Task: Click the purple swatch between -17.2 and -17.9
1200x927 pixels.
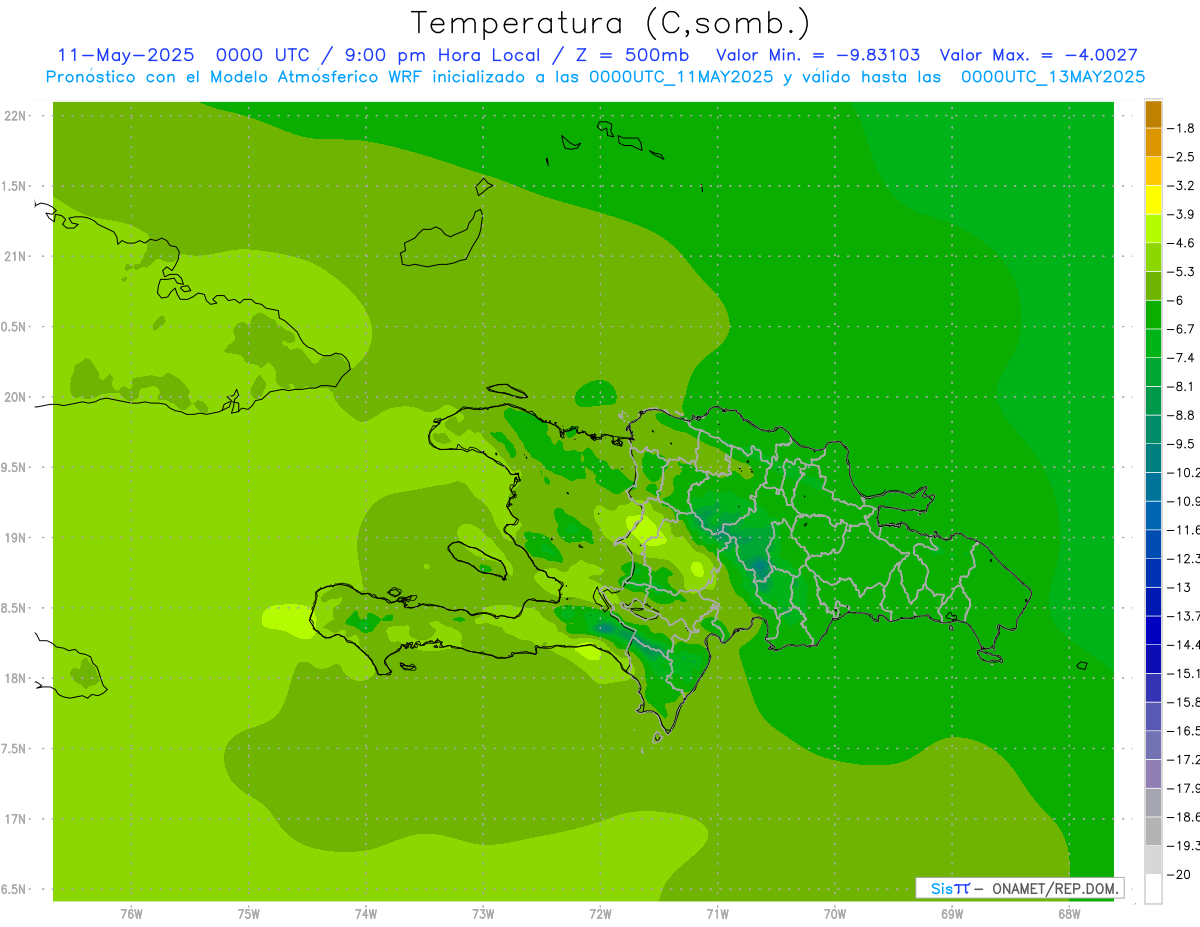Action: point(1153,774)
